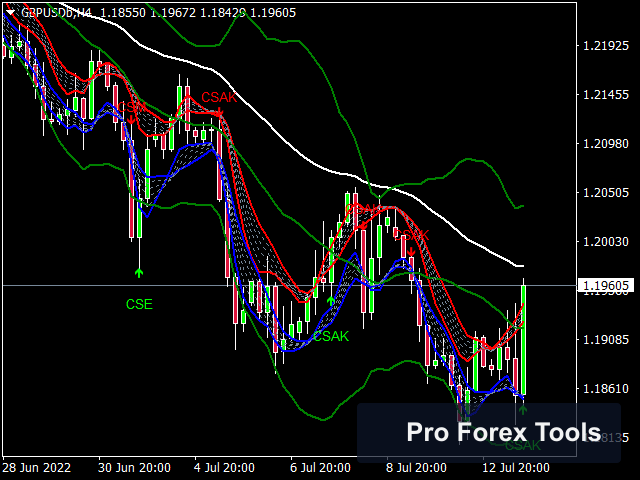This screenshot has width=640, height=480.
Task: Open the chart menu triangle beside GBPUSDb
Action: click(10, 12)
